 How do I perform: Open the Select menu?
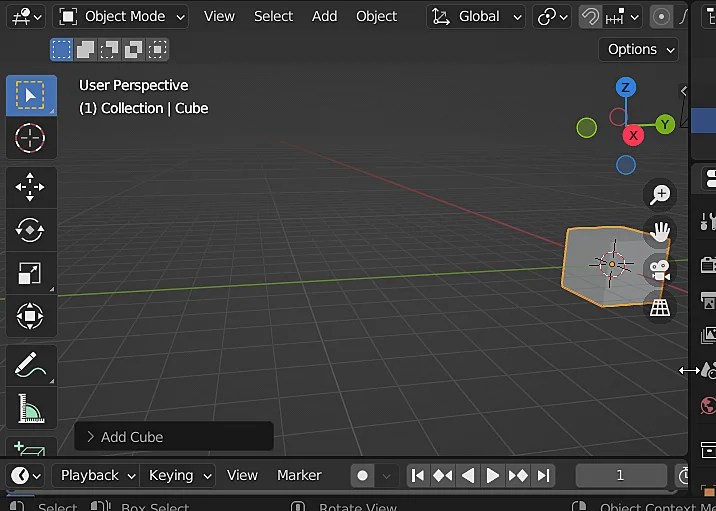(274, 16)
